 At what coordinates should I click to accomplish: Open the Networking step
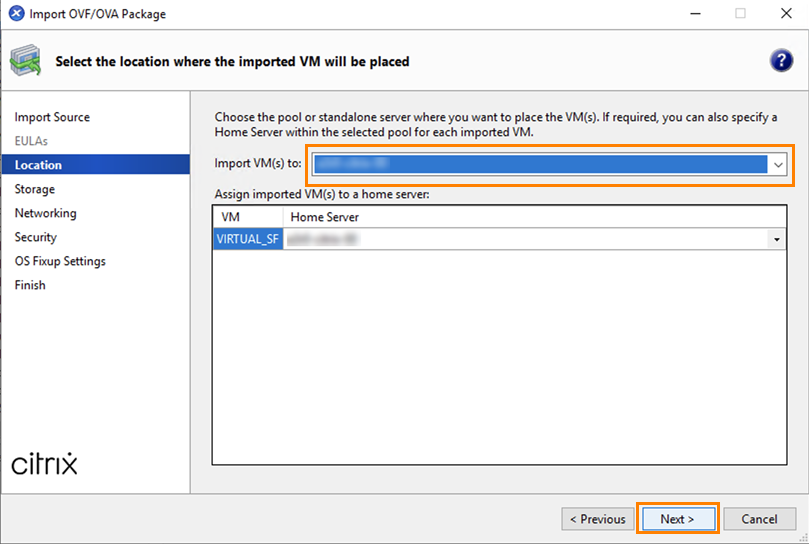tap(45, 213)
